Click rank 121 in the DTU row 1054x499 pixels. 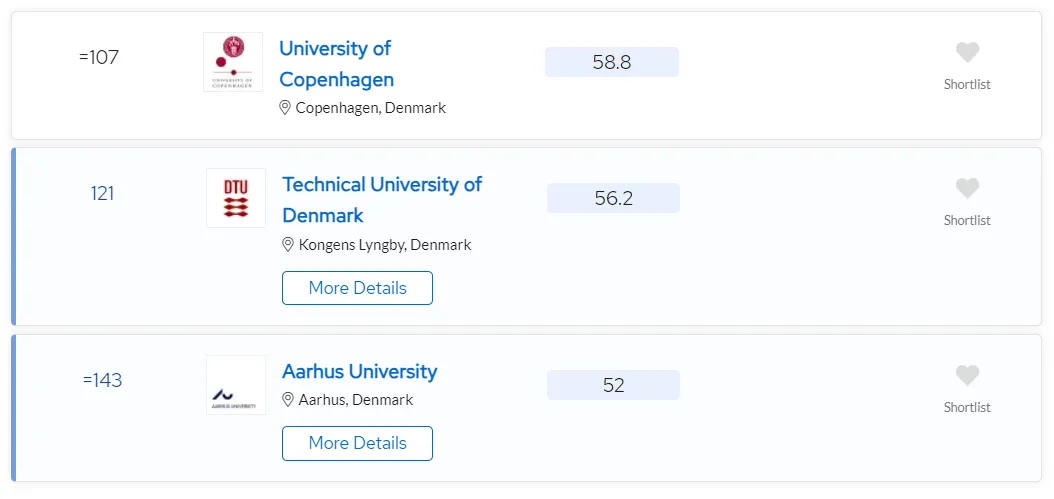coord(103,194)
